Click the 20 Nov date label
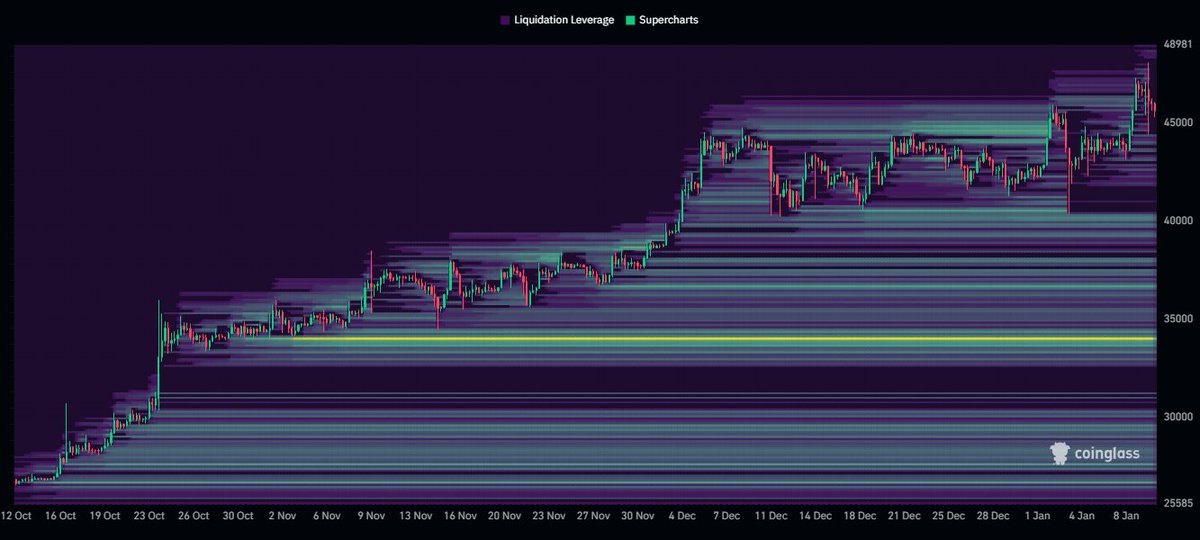This screenshot has height=540, width=1200. pos(505,517)
